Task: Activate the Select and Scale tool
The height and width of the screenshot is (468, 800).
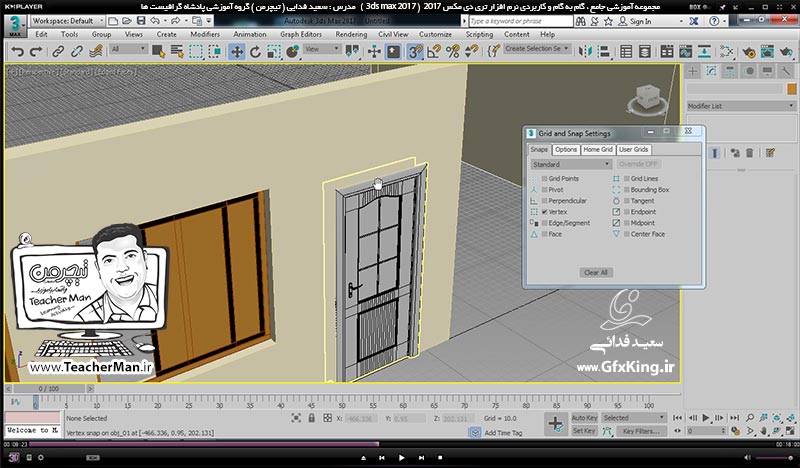Action: 274,52
